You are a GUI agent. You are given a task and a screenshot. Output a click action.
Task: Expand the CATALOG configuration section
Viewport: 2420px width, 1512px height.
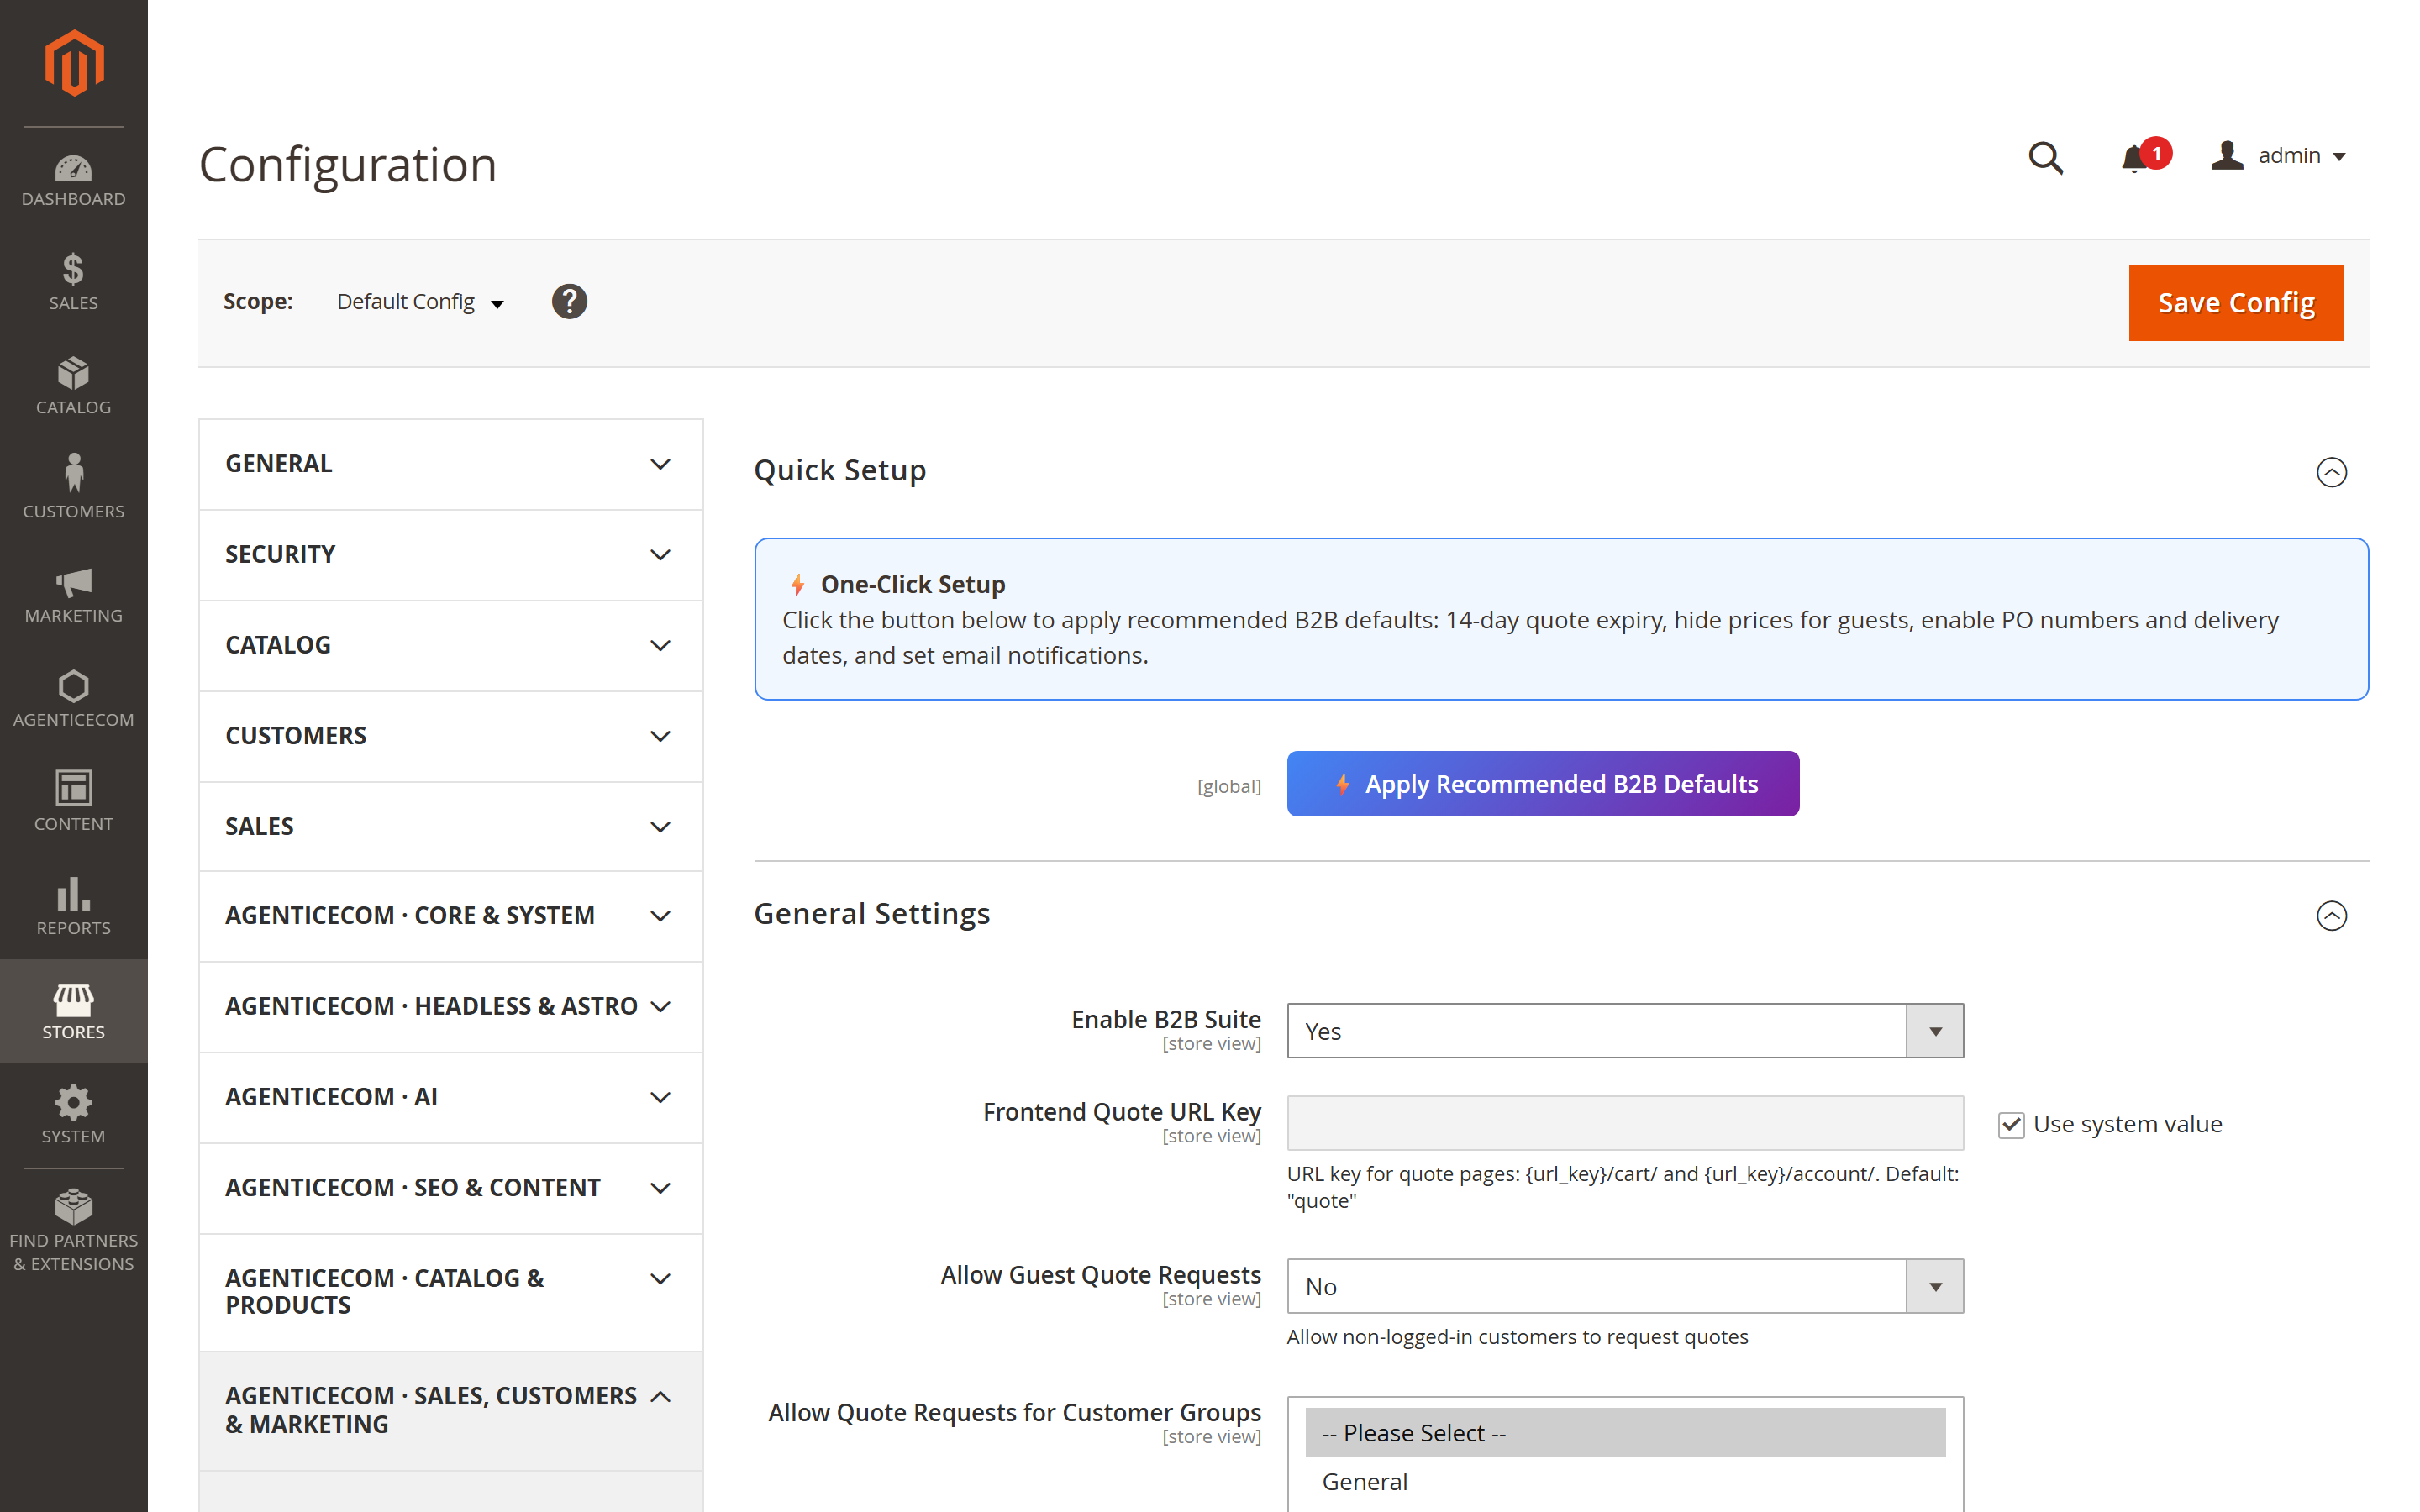coord(450,645)
